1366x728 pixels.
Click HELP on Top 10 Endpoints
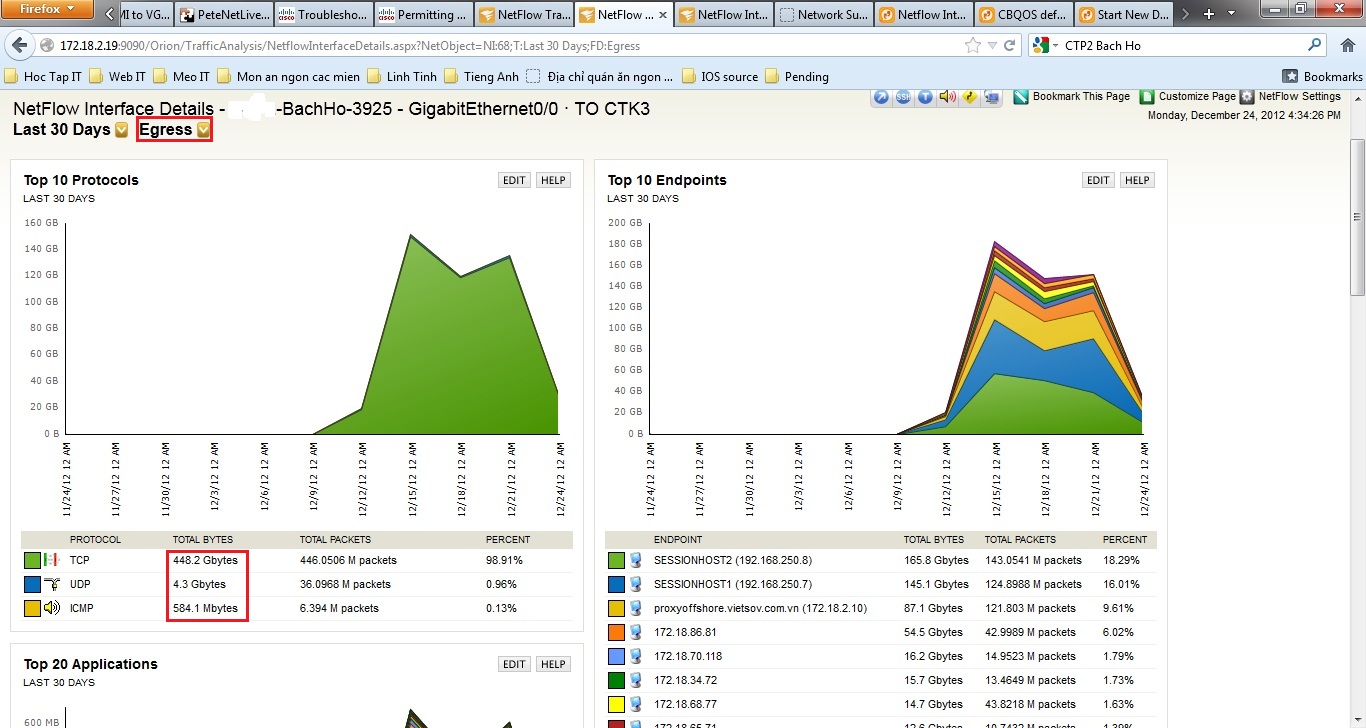(1137, 180)
